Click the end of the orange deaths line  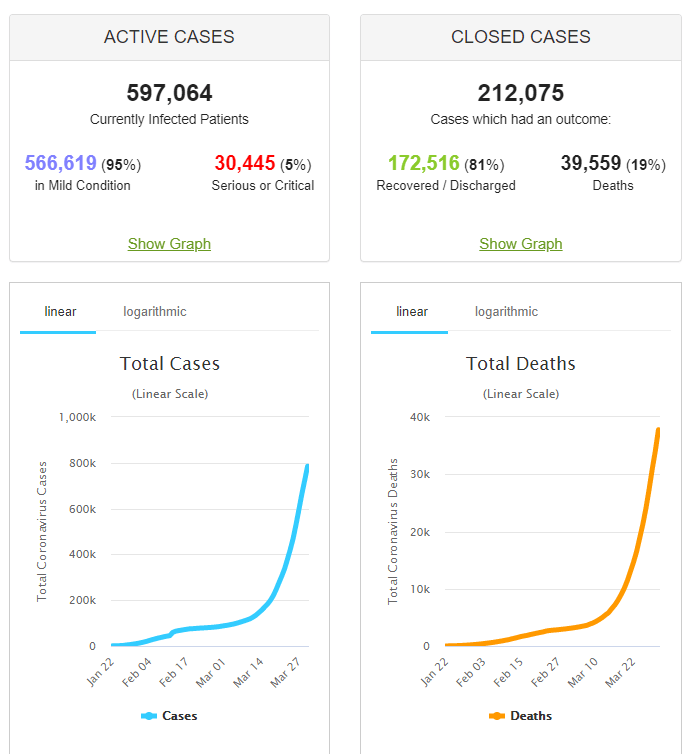click(x=658, y=430)
